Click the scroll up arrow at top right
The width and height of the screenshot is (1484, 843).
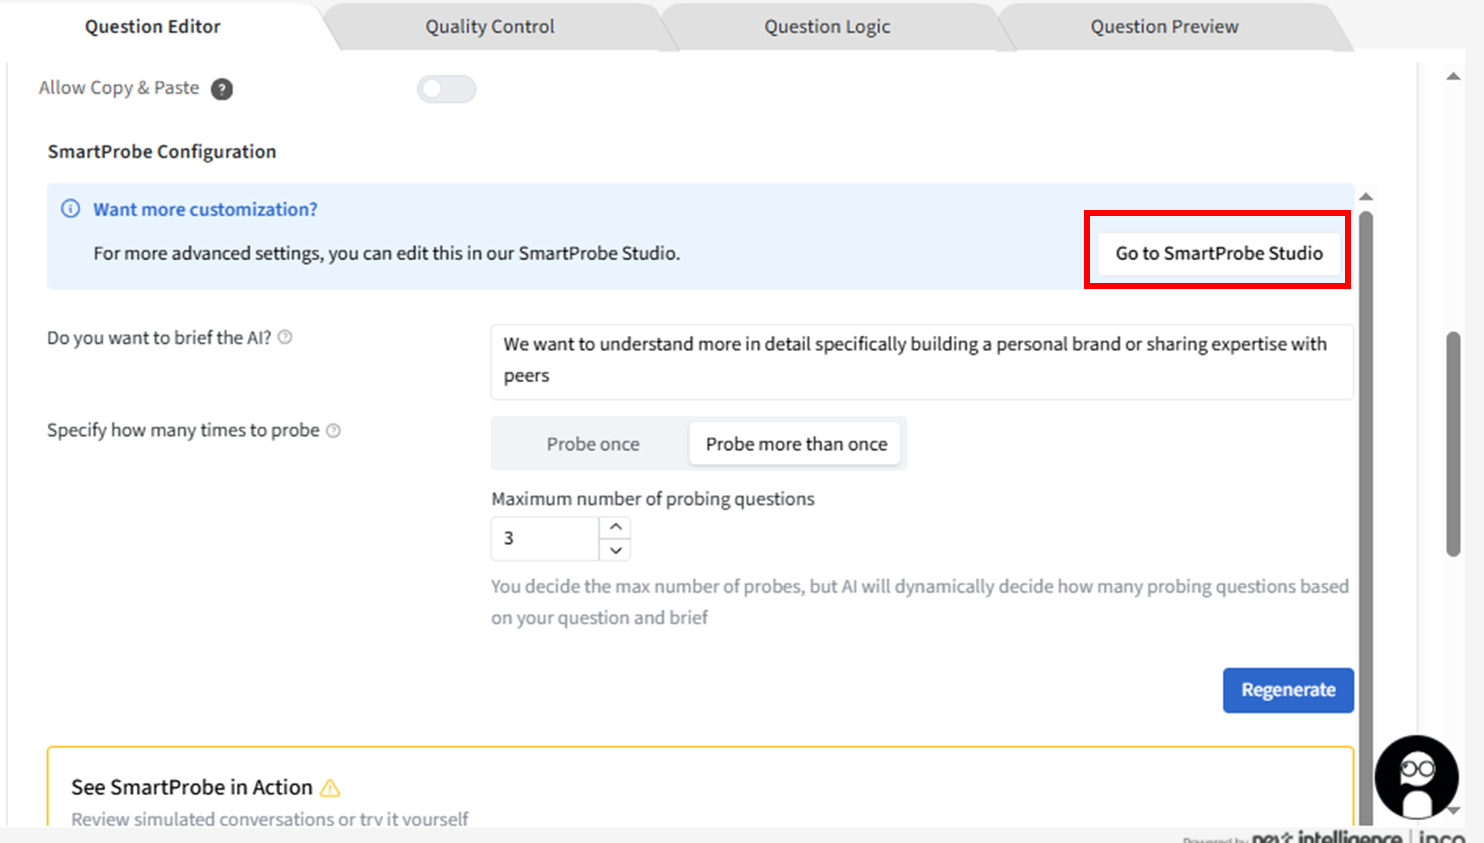(x=1453, y=77)
